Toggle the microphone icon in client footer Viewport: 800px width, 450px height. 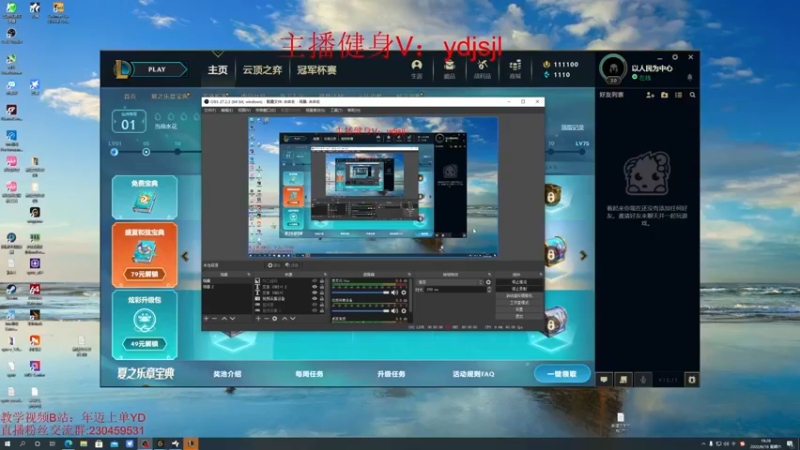pyautogui.click(x=643, y=380)
